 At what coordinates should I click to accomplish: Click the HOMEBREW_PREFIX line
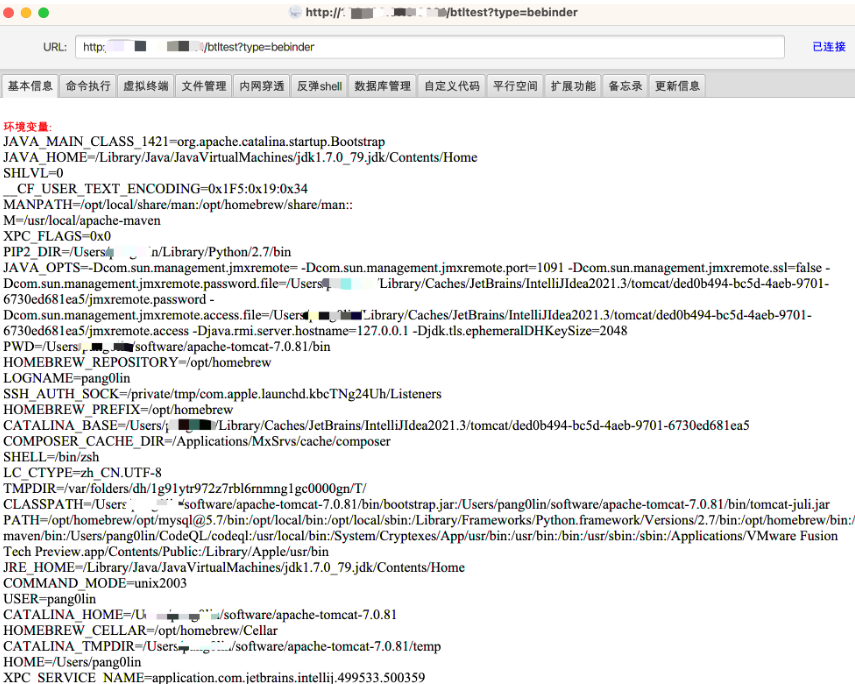118,410
